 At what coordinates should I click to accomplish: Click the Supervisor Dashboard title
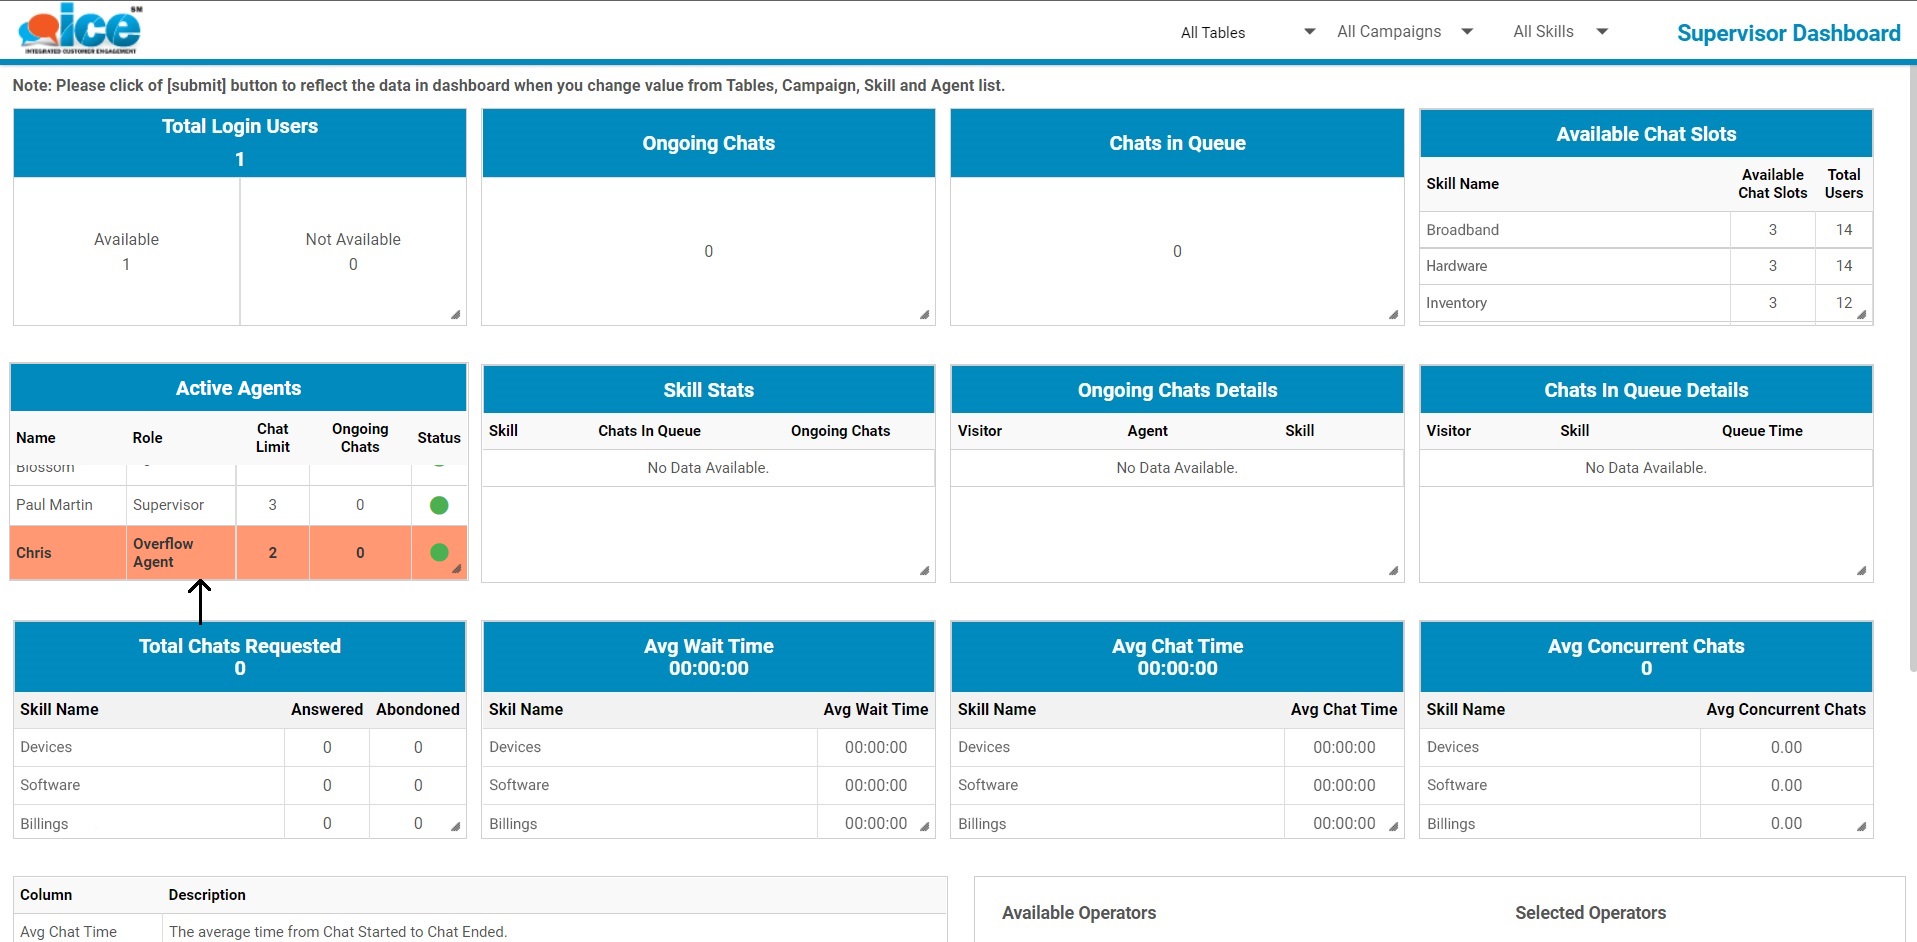(1788, 33)
